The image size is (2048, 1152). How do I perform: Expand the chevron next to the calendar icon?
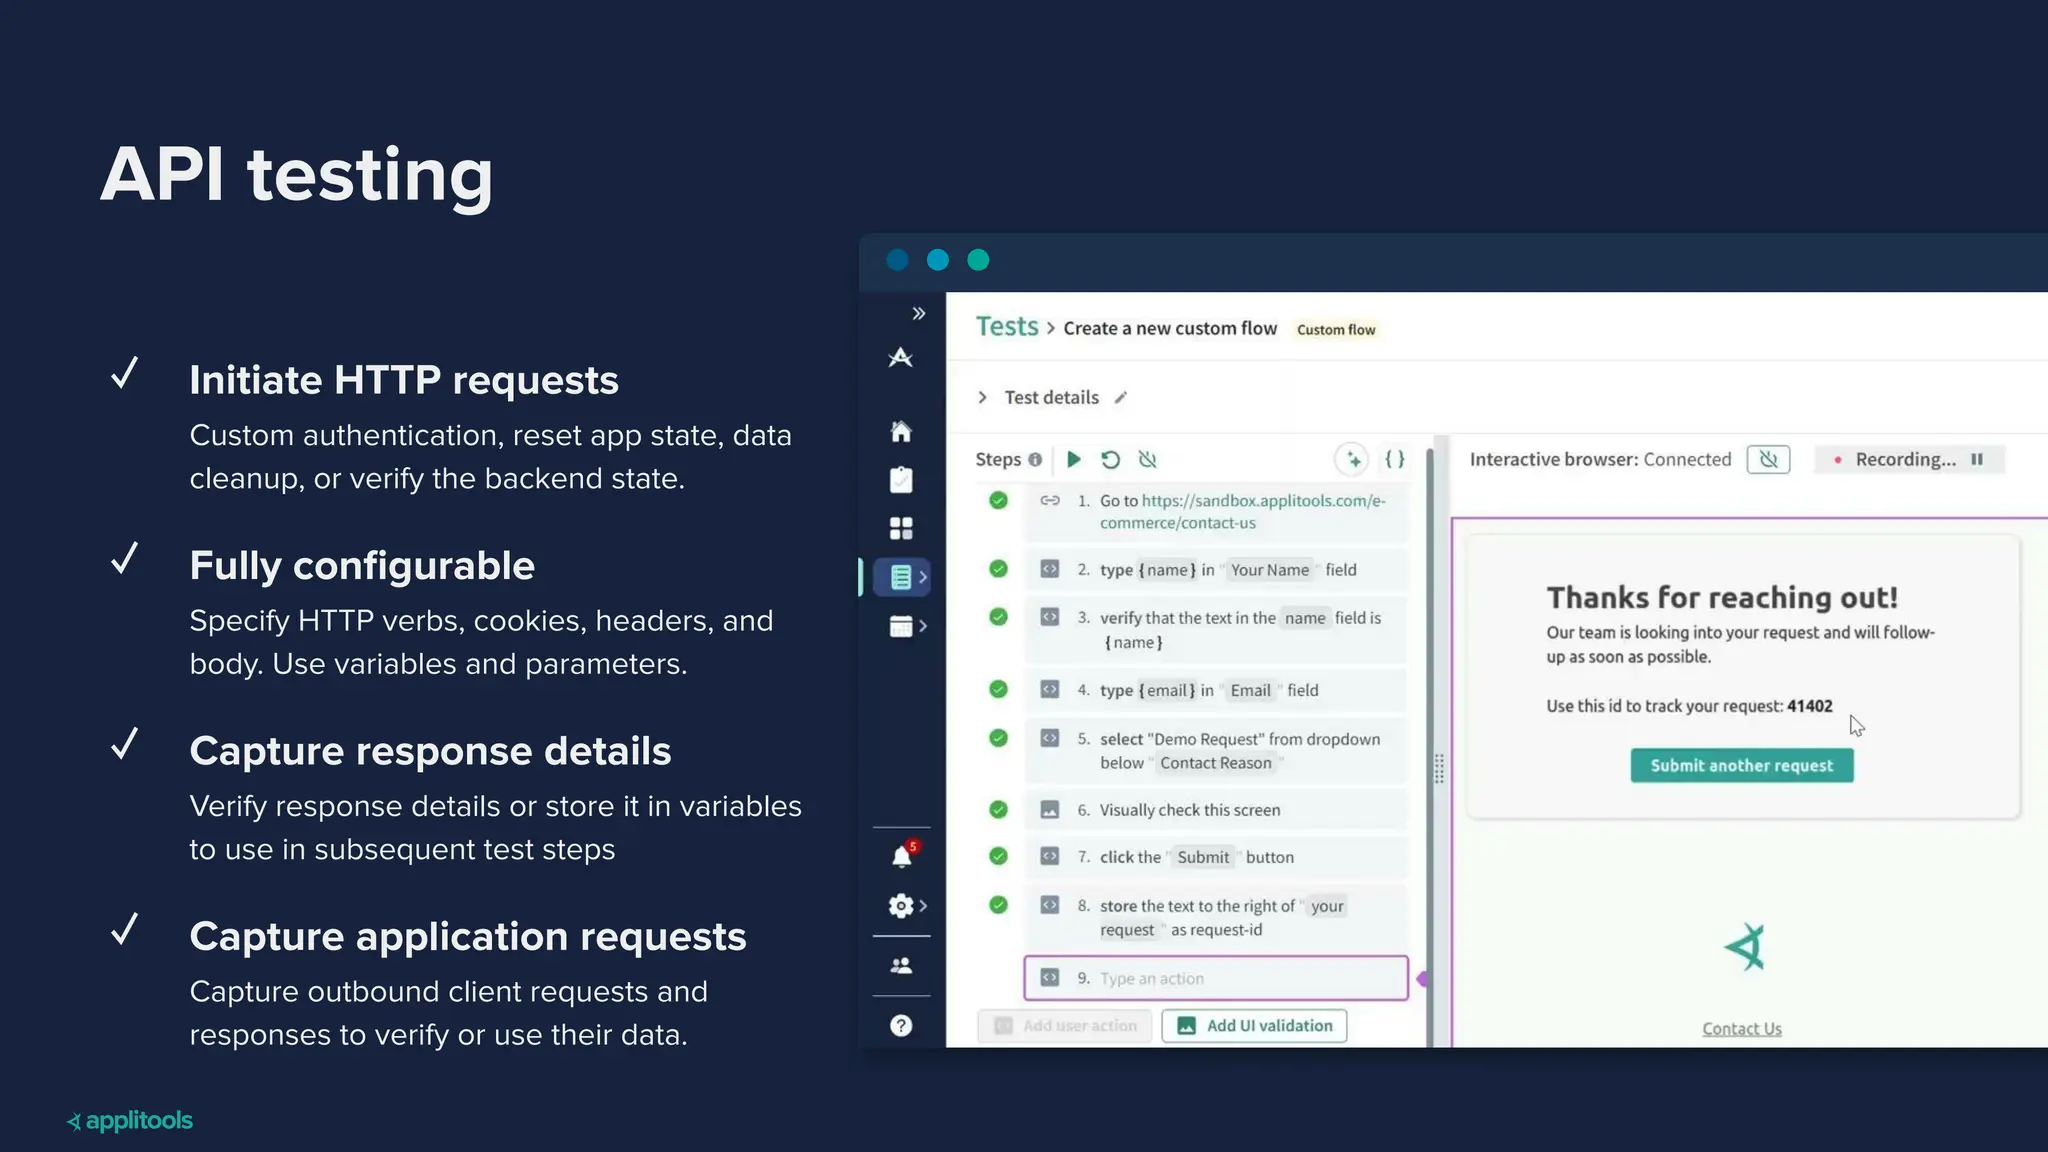[x=923, y=626]
